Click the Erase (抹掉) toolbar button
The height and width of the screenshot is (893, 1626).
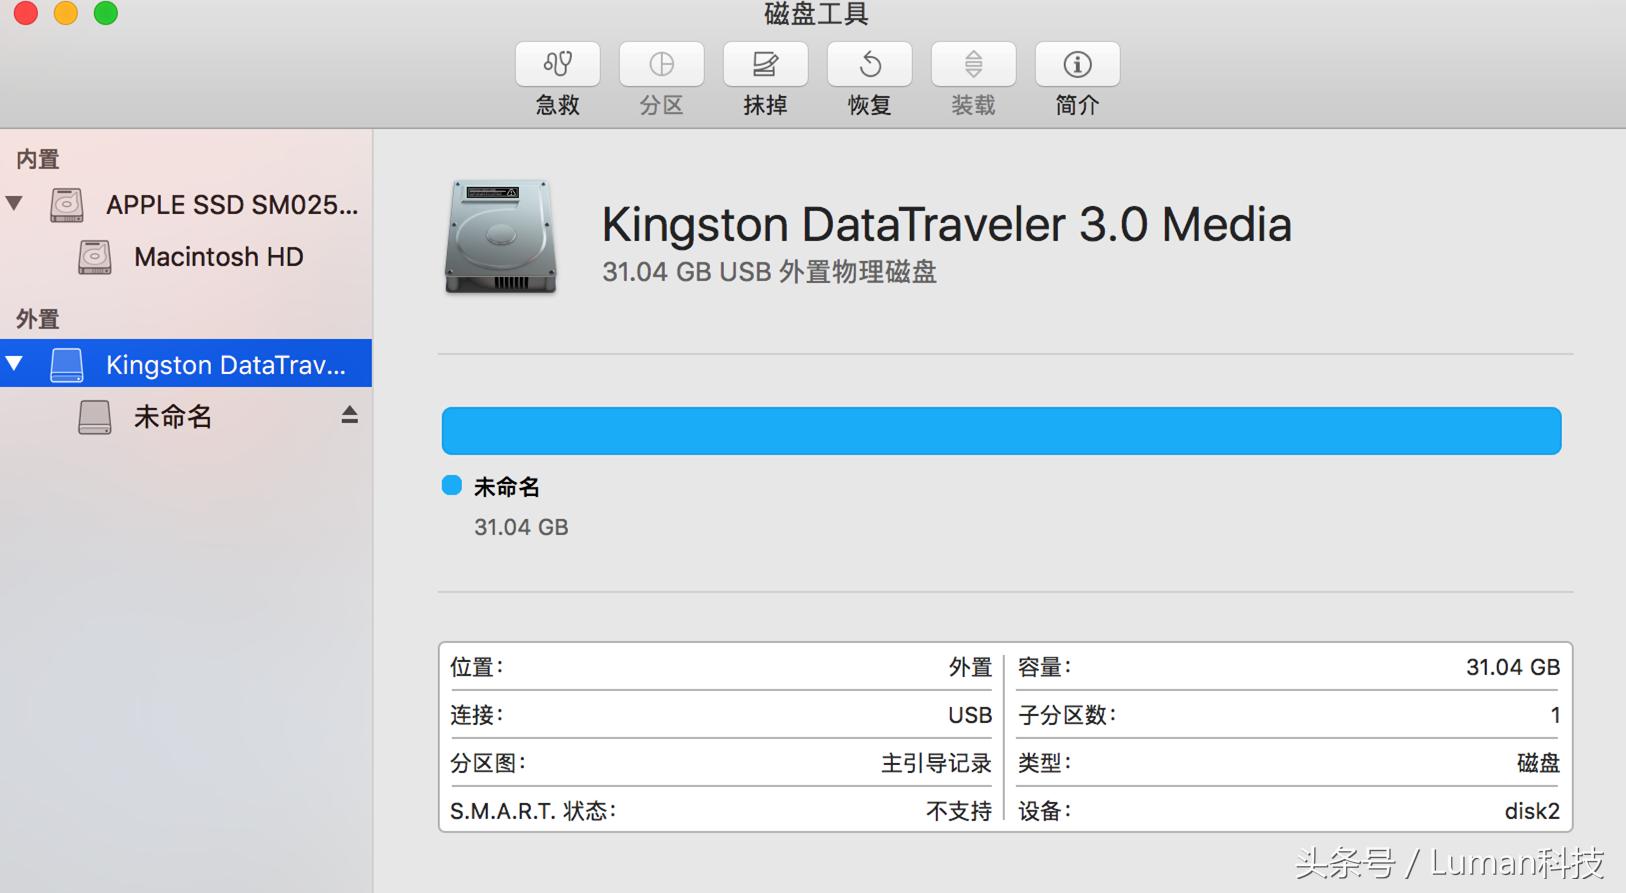(766, 64)
